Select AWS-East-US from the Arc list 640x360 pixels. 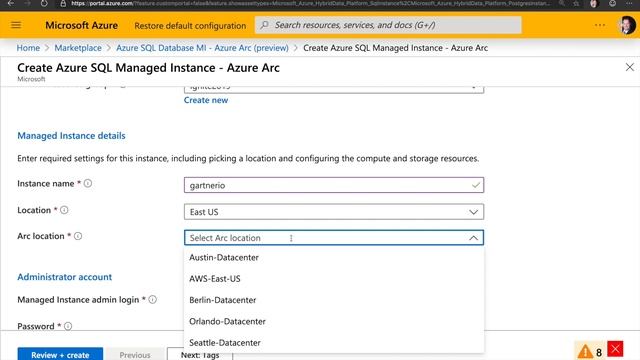(334, 279)
